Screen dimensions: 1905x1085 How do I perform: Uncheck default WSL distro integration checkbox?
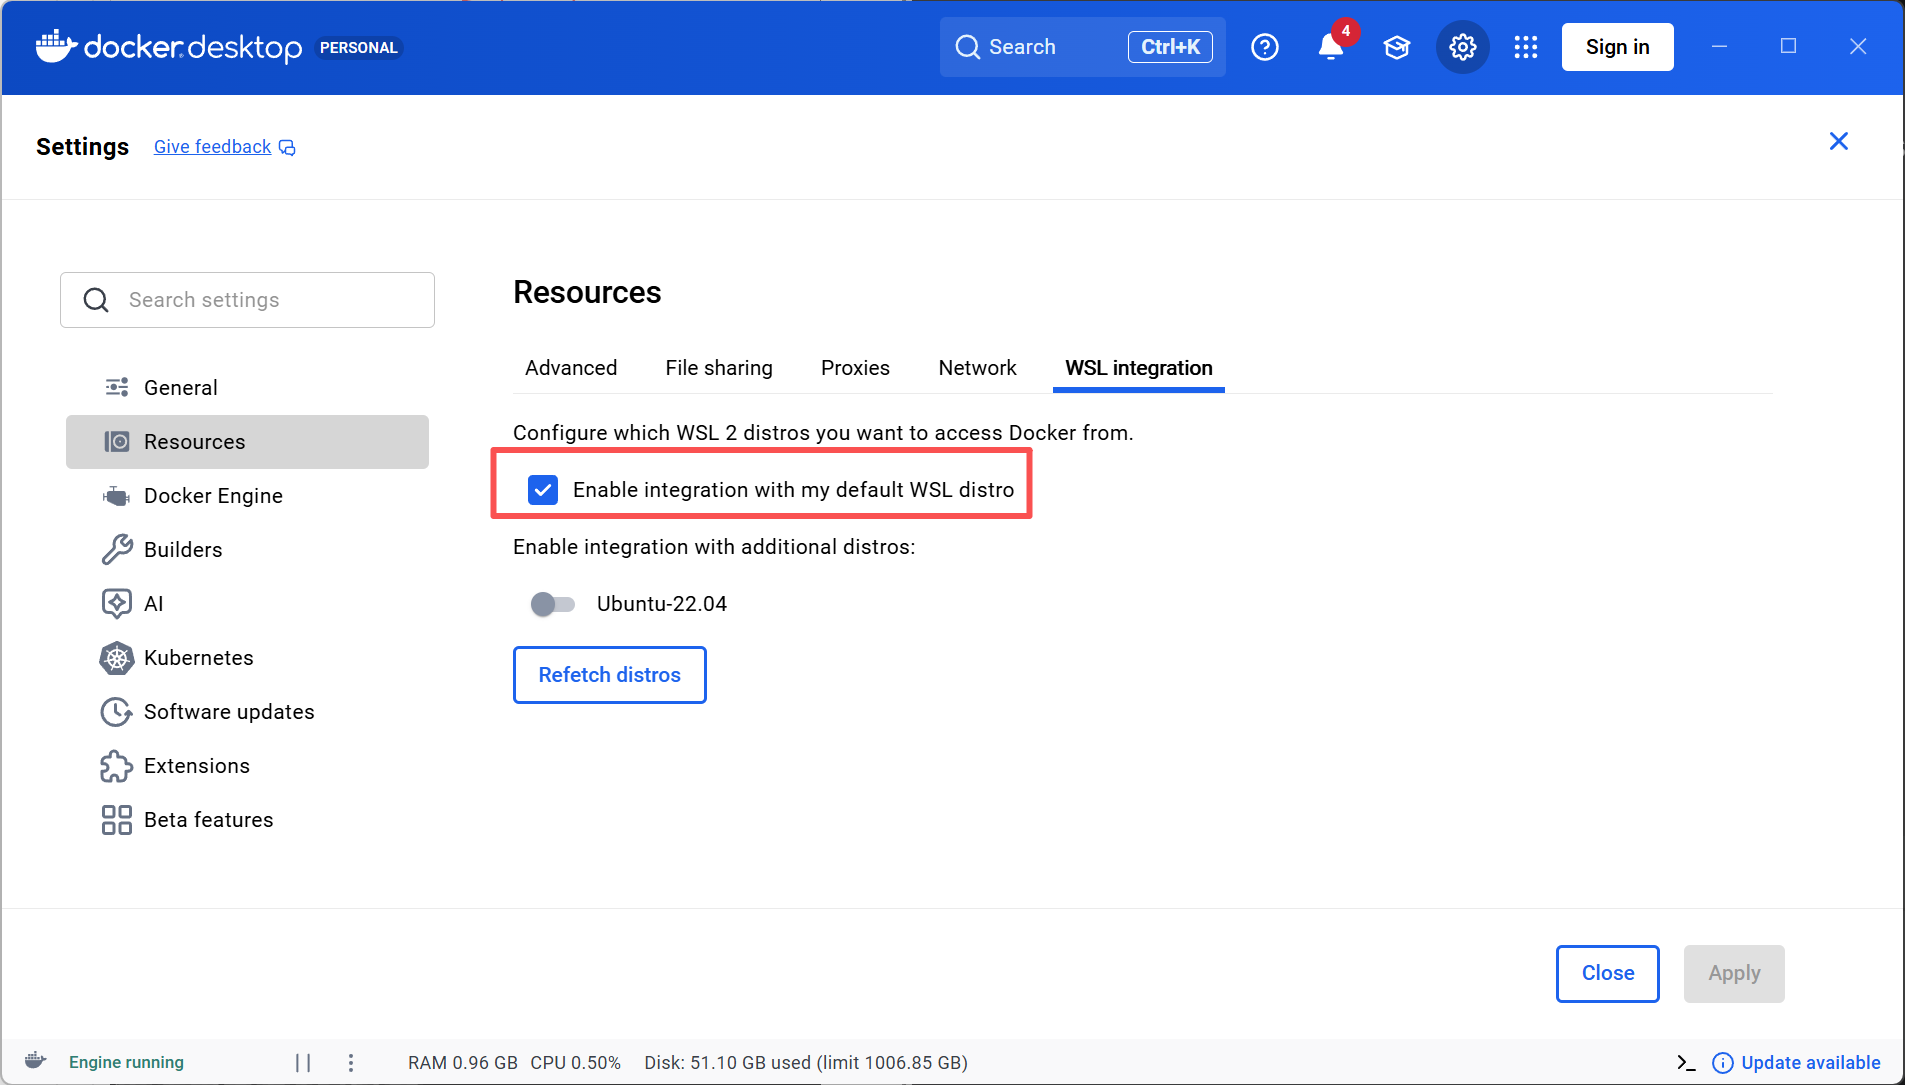click(543, 490)
